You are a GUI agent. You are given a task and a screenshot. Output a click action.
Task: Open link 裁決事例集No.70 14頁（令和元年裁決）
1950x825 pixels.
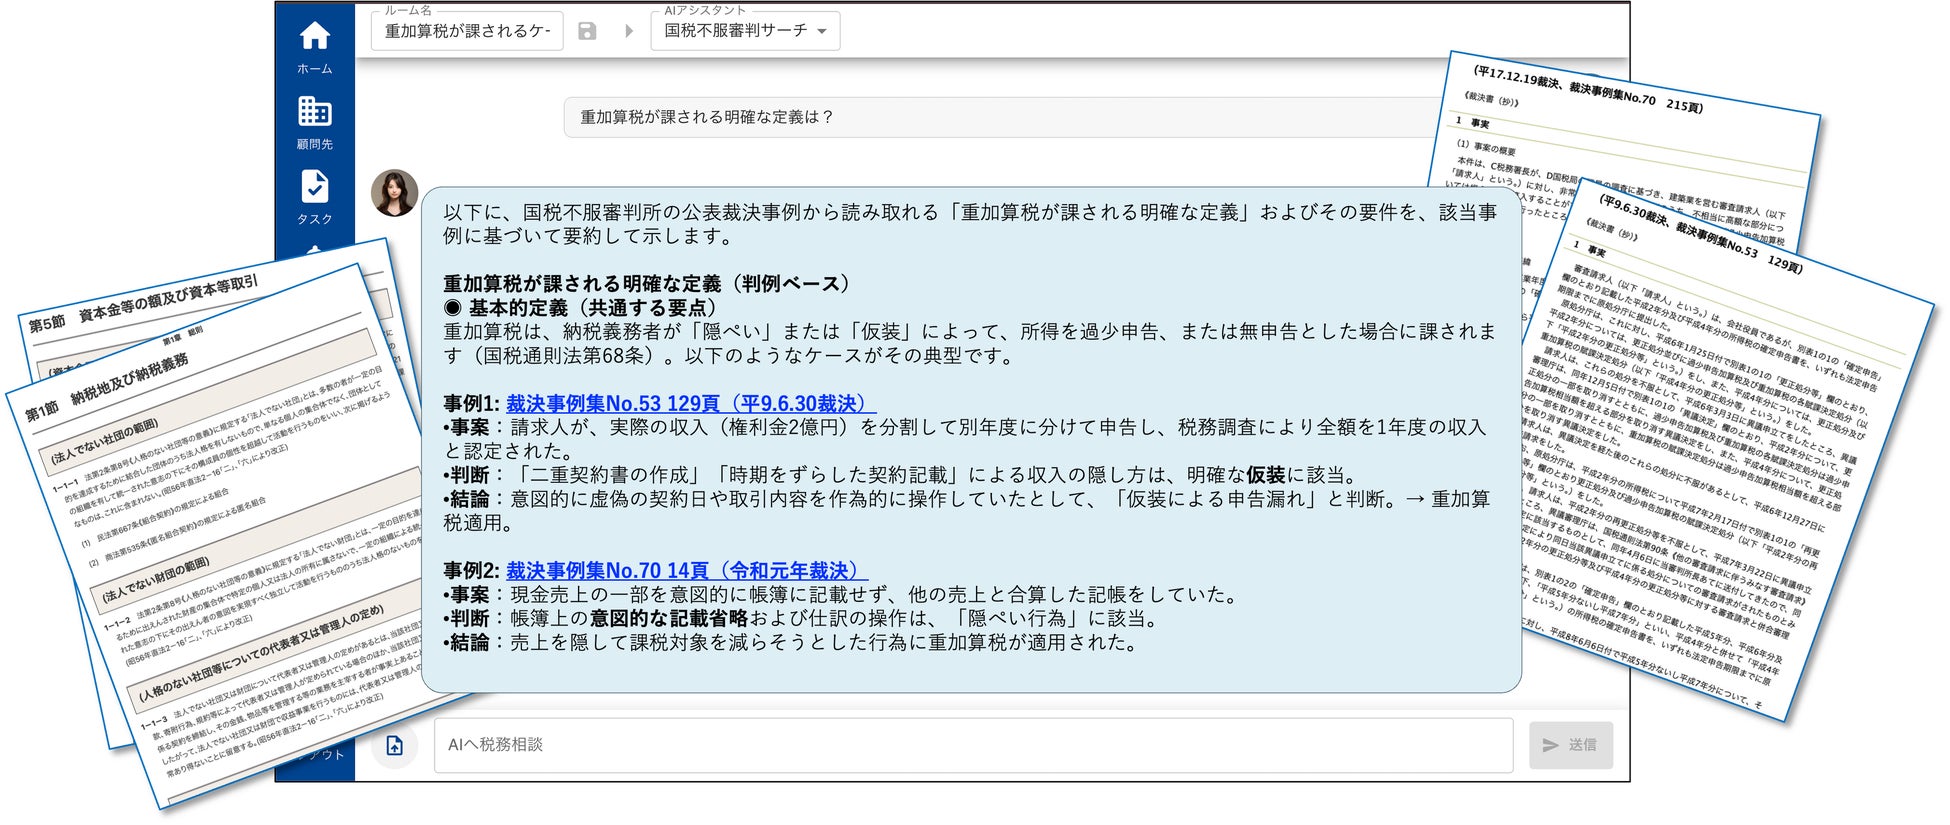[x=687, y=571]
